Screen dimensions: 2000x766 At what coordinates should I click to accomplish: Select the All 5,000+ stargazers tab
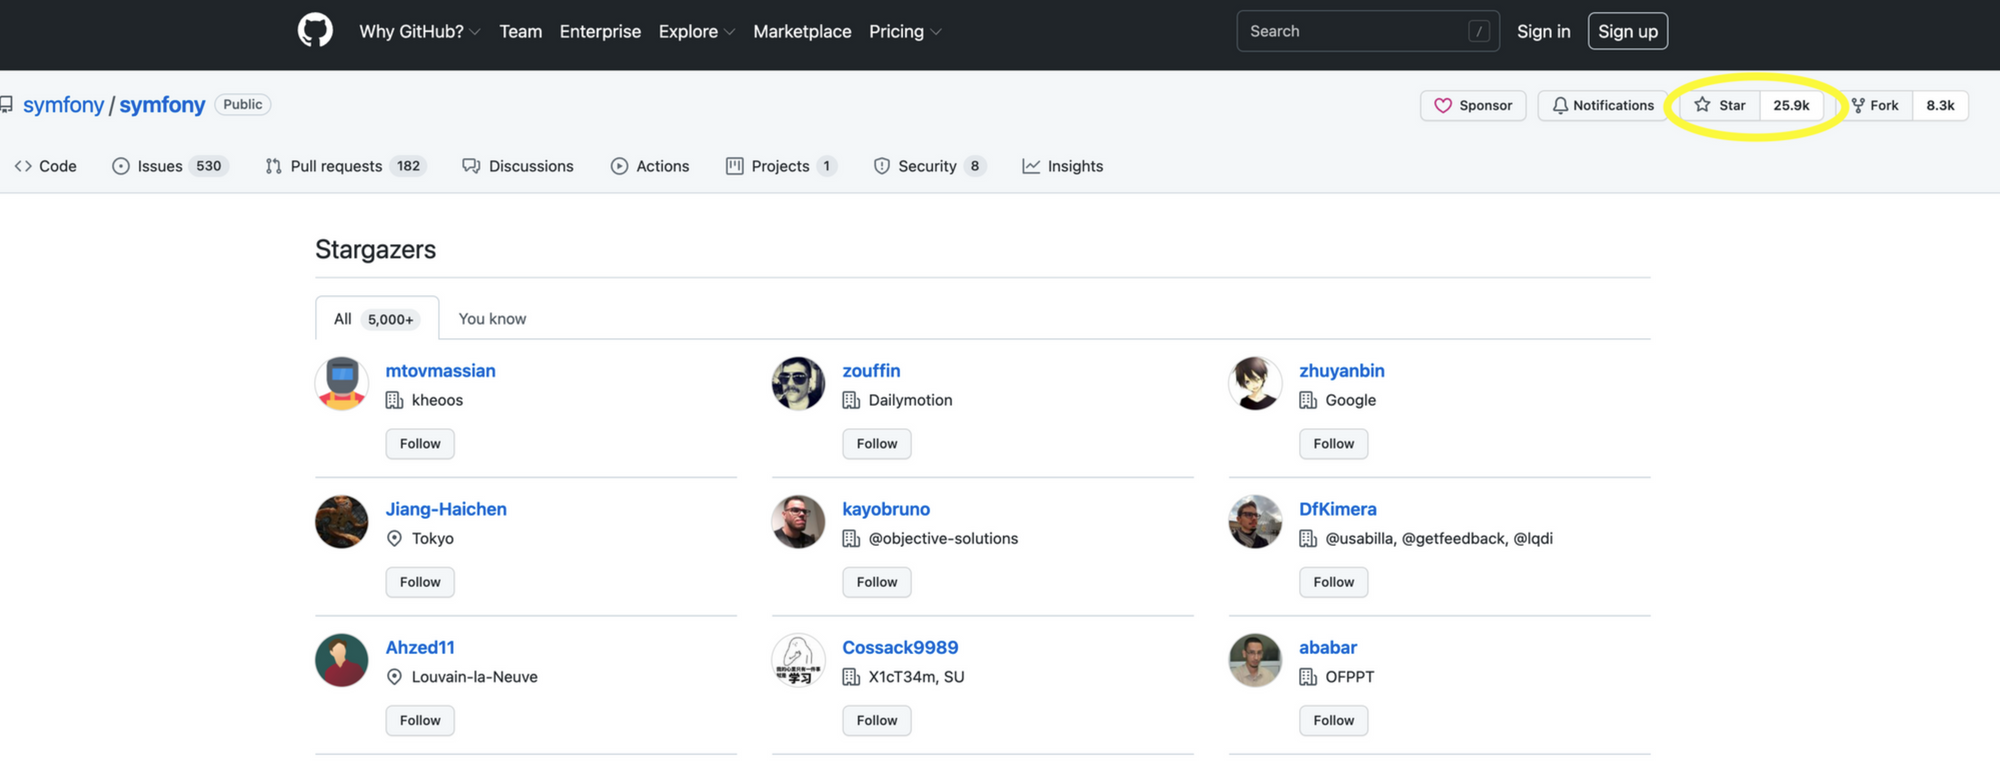click(x=377, y=318)
